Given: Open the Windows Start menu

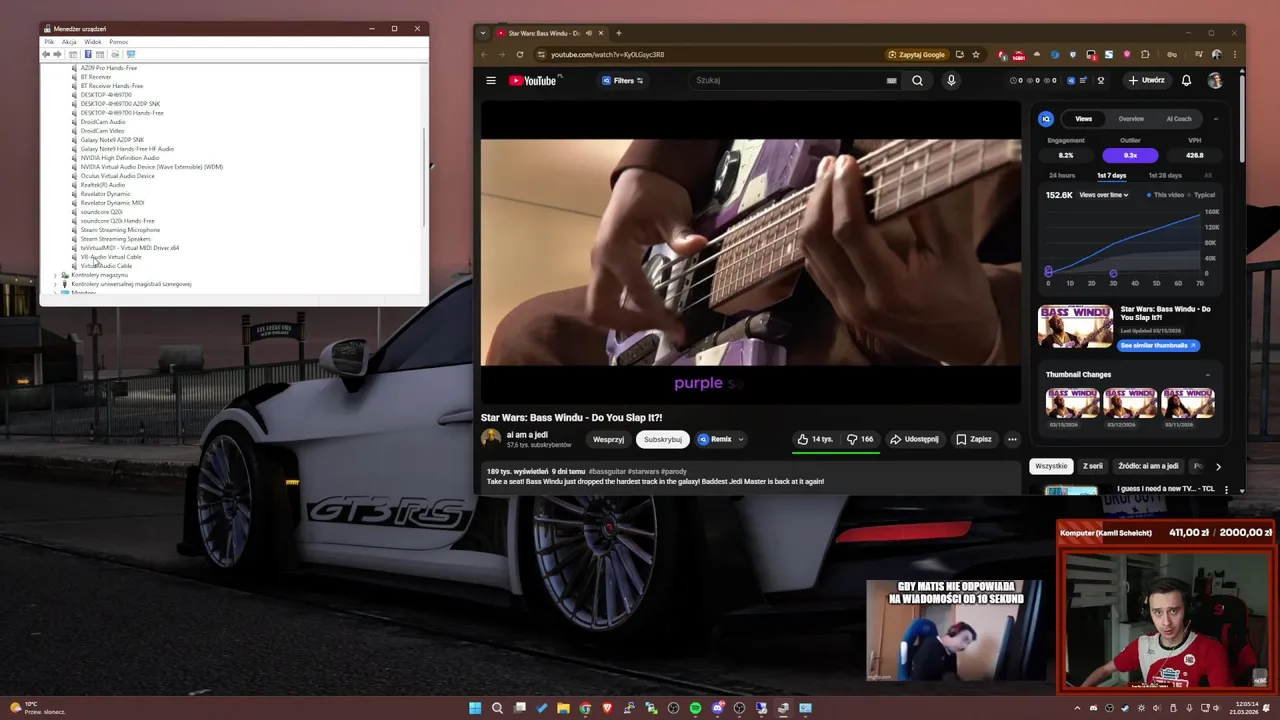Looking at the screenshot, I should pyautogui.click(x=475, y=708).
